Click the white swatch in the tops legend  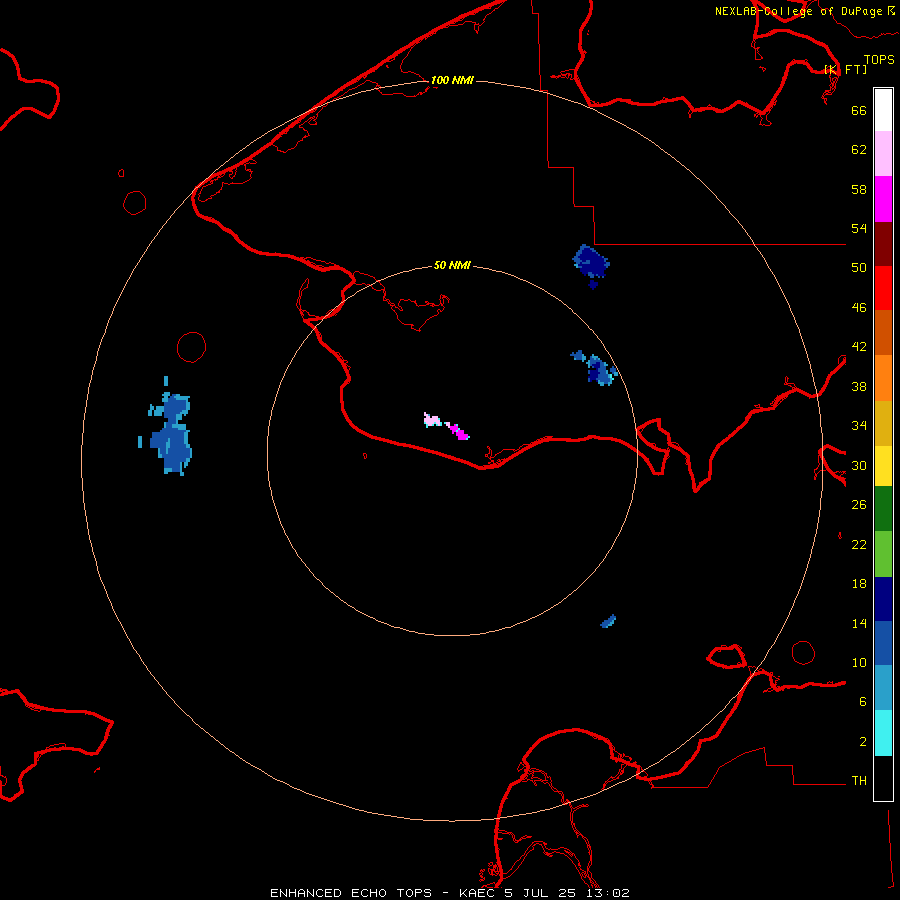click(x=883, y=110)
